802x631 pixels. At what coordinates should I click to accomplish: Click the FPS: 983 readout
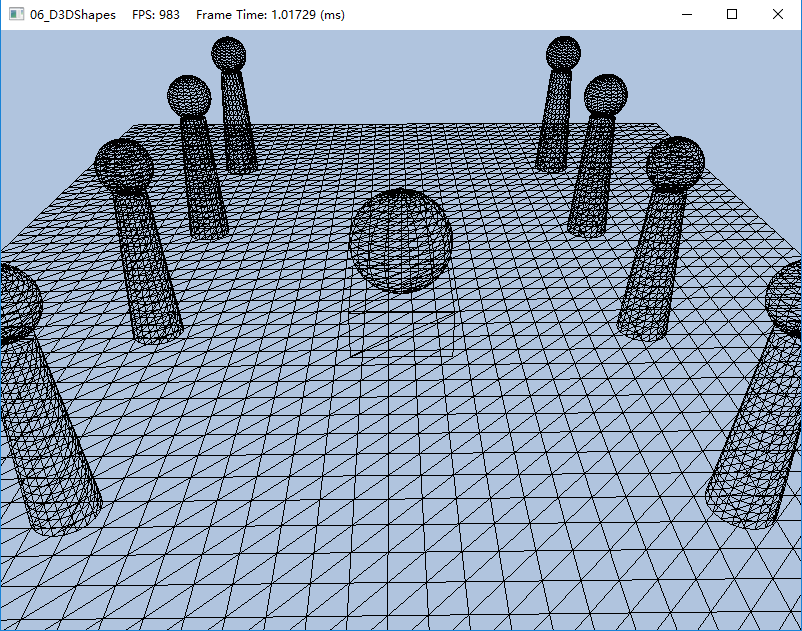click(156, 14)
